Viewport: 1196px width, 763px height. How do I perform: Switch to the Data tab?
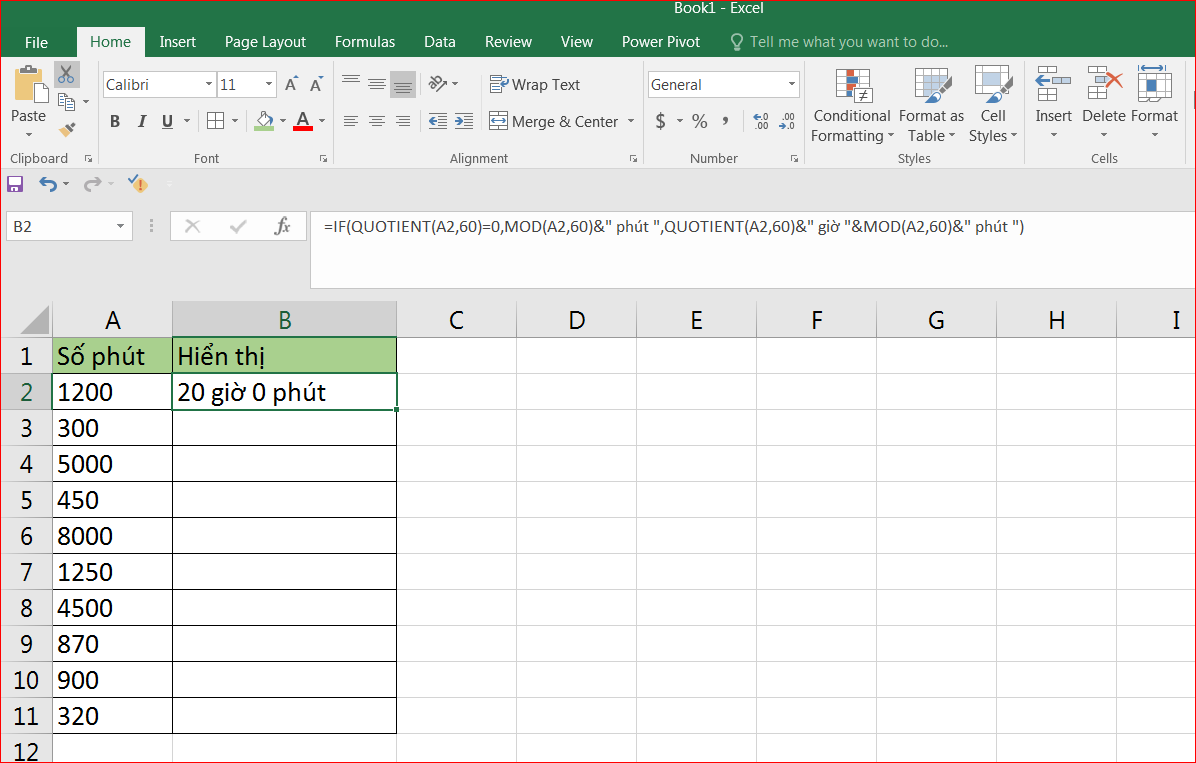439,42
